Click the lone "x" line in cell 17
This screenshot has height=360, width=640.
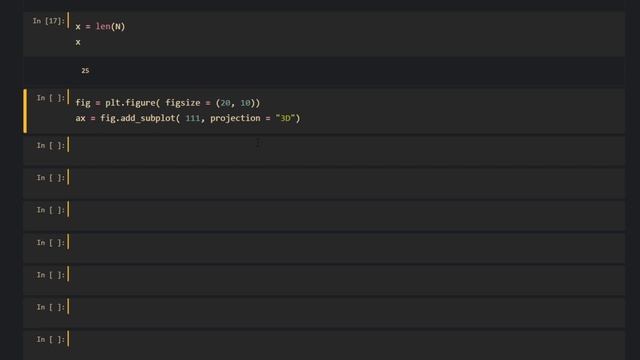(78, 42)
